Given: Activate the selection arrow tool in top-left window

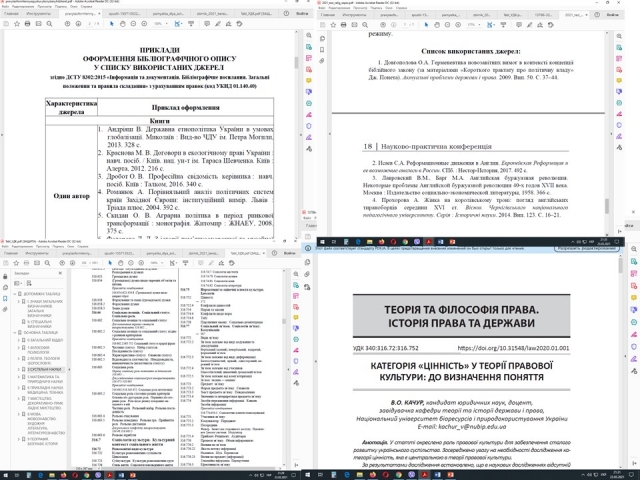Looking at the screenshot, I should point(111,24).
